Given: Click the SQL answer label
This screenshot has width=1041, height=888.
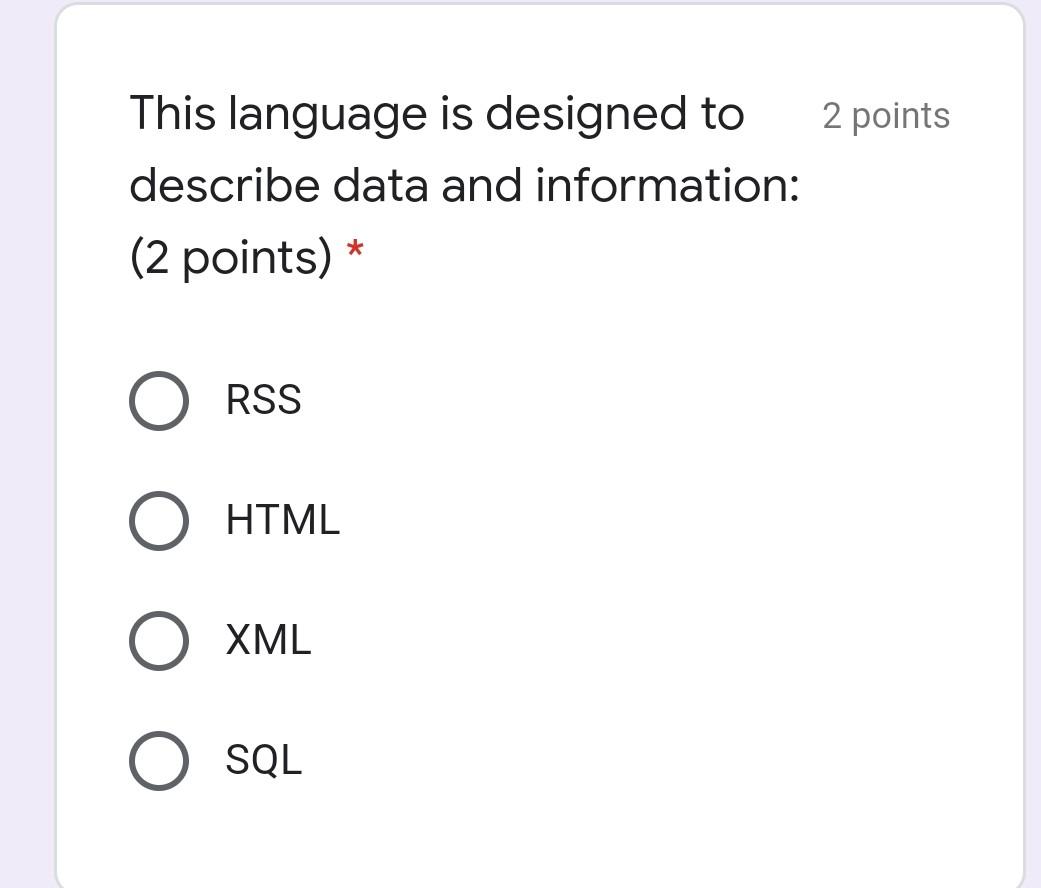Looking at the screenshot, I should (262, 761).
